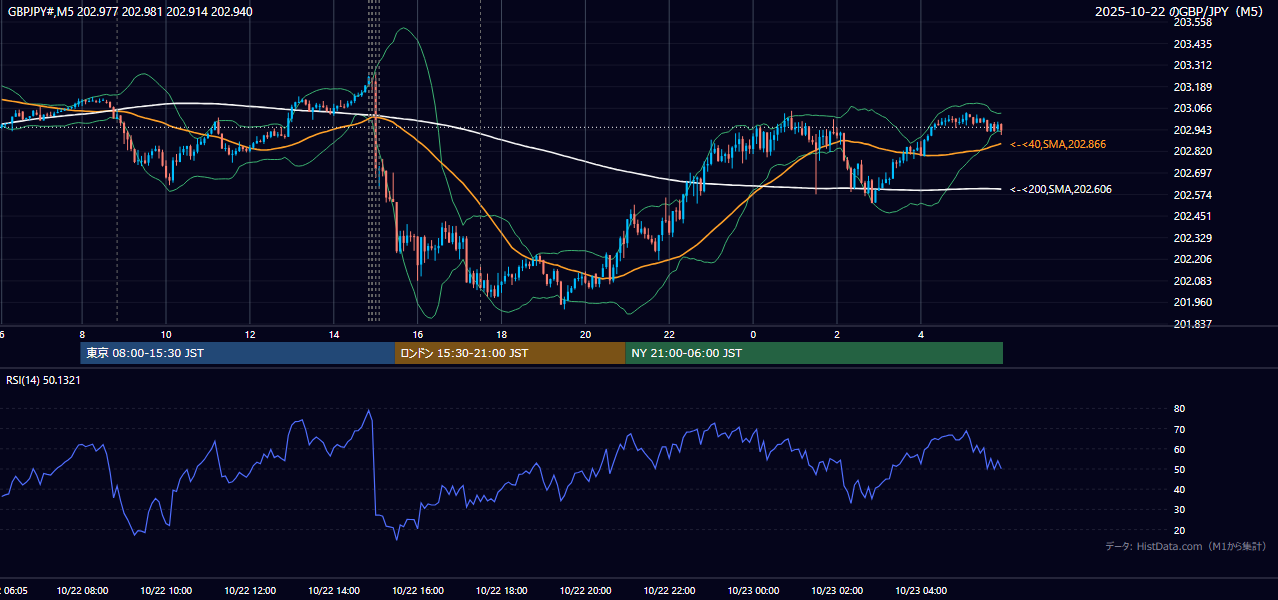Click hour label 18 under price chart
Viewport: 1278px width, 600px height.
[502, 334]
